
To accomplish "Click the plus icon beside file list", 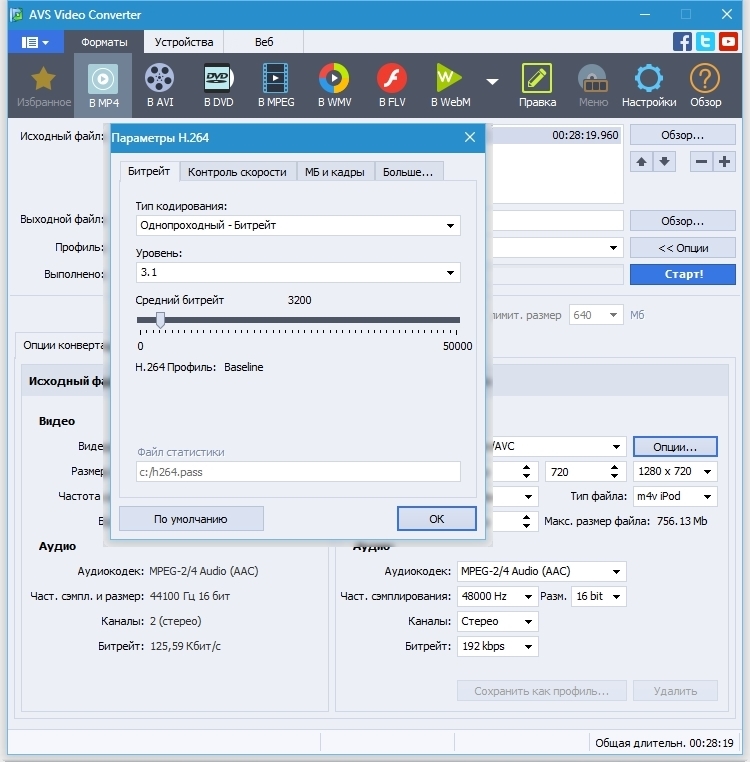I will 725,162.
